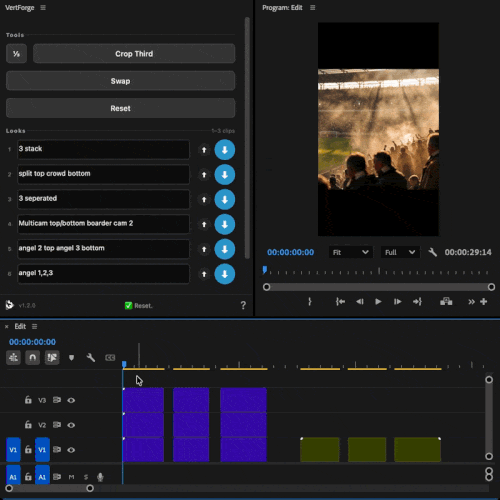Save to 'angel 2 top angel 3 bottom' slot
This screenshot has width=500, height=500.
tap(204, 249)
